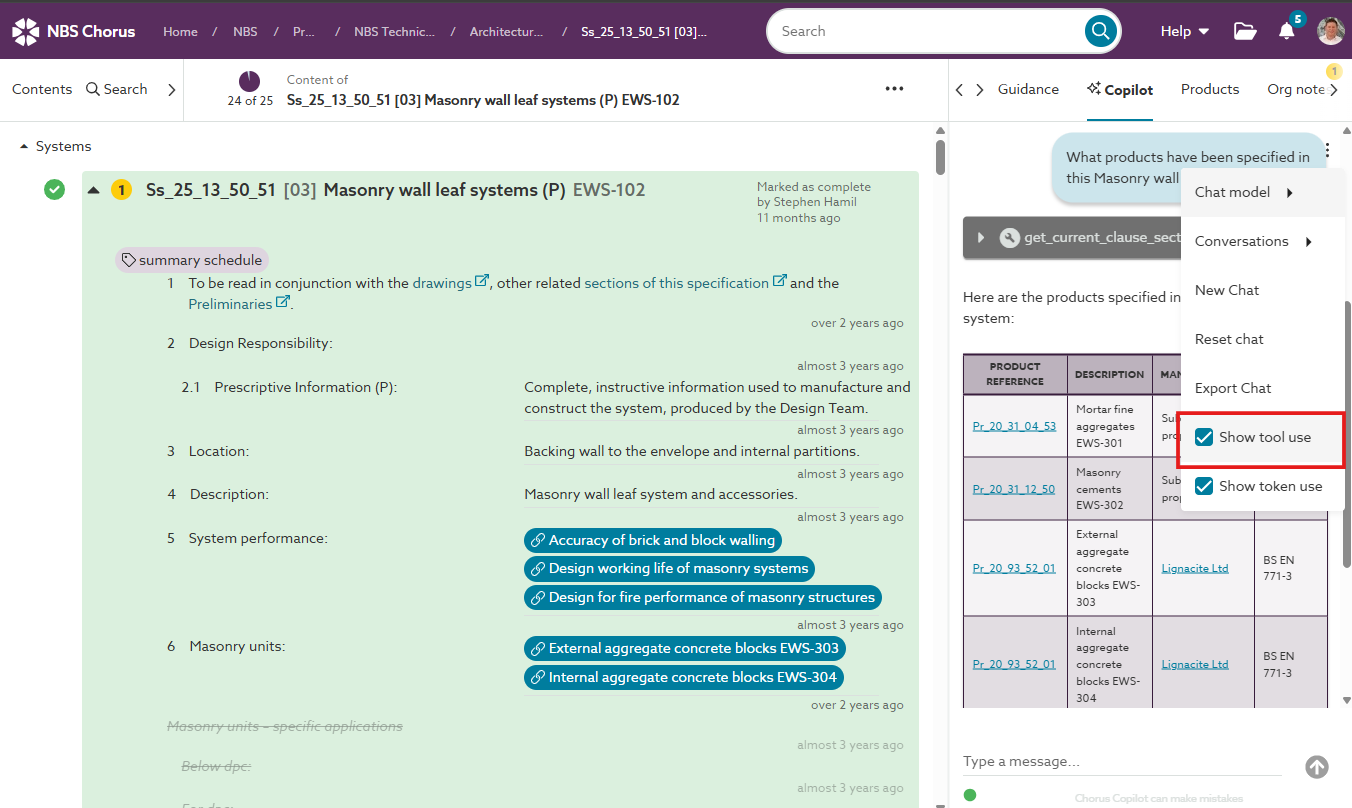Screen dimensions: 1352x808
Task: Toggle the Show tool use checkbox
Action: (1204, 437)
